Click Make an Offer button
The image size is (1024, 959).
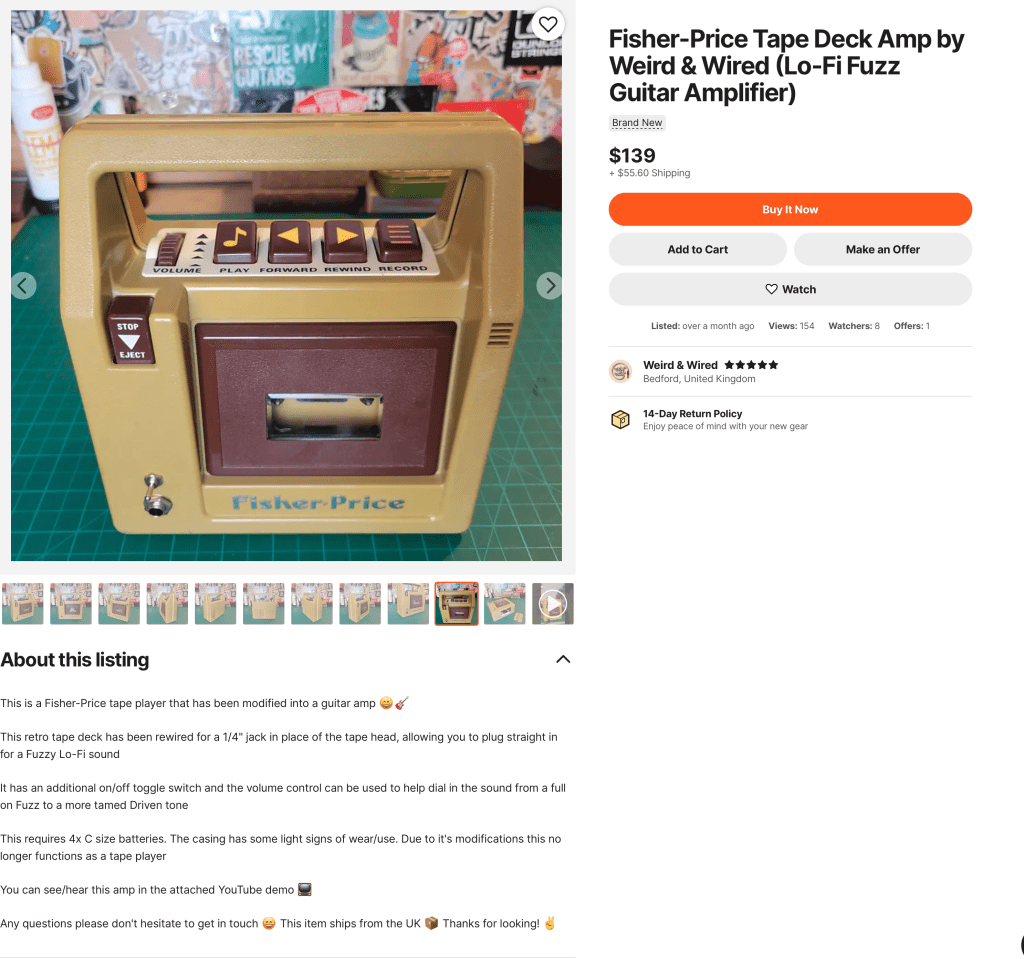point(883,250)
